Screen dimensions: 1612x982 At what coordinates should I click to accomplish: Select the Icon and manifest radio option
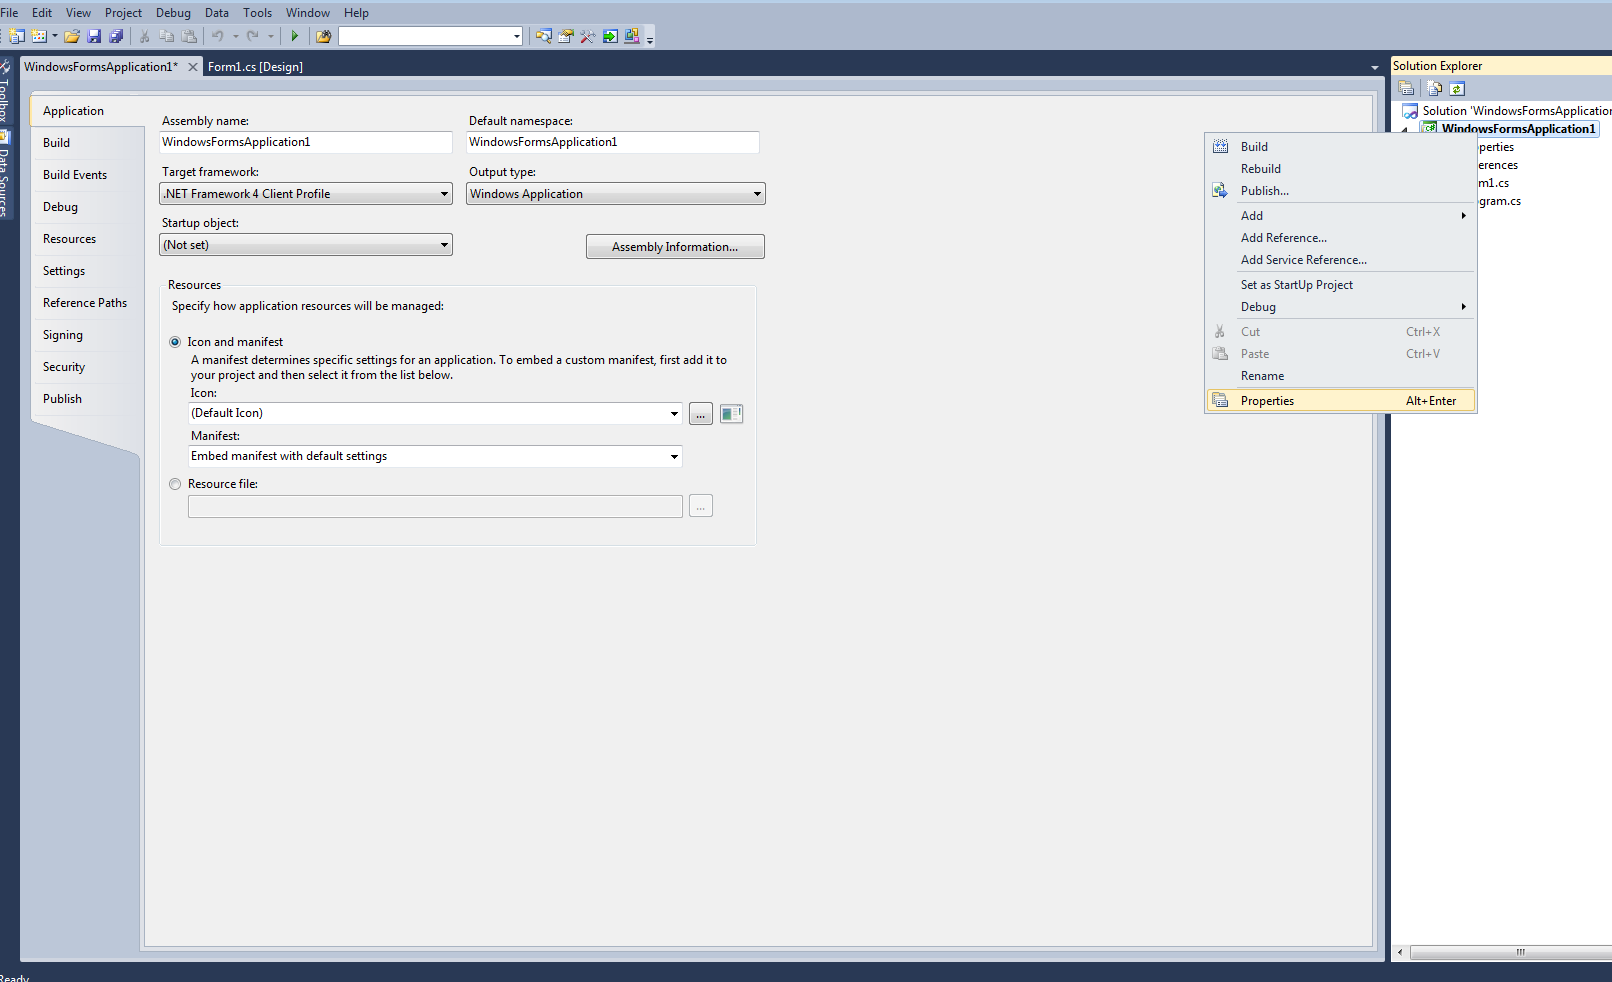[175, 342]
